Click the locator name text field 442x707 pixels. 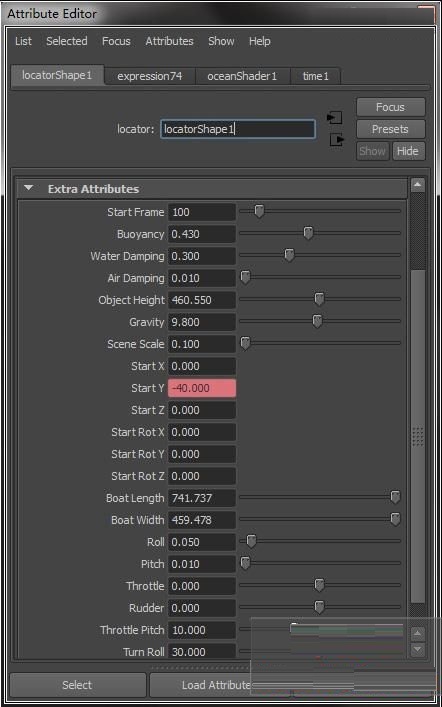[238, 129]
